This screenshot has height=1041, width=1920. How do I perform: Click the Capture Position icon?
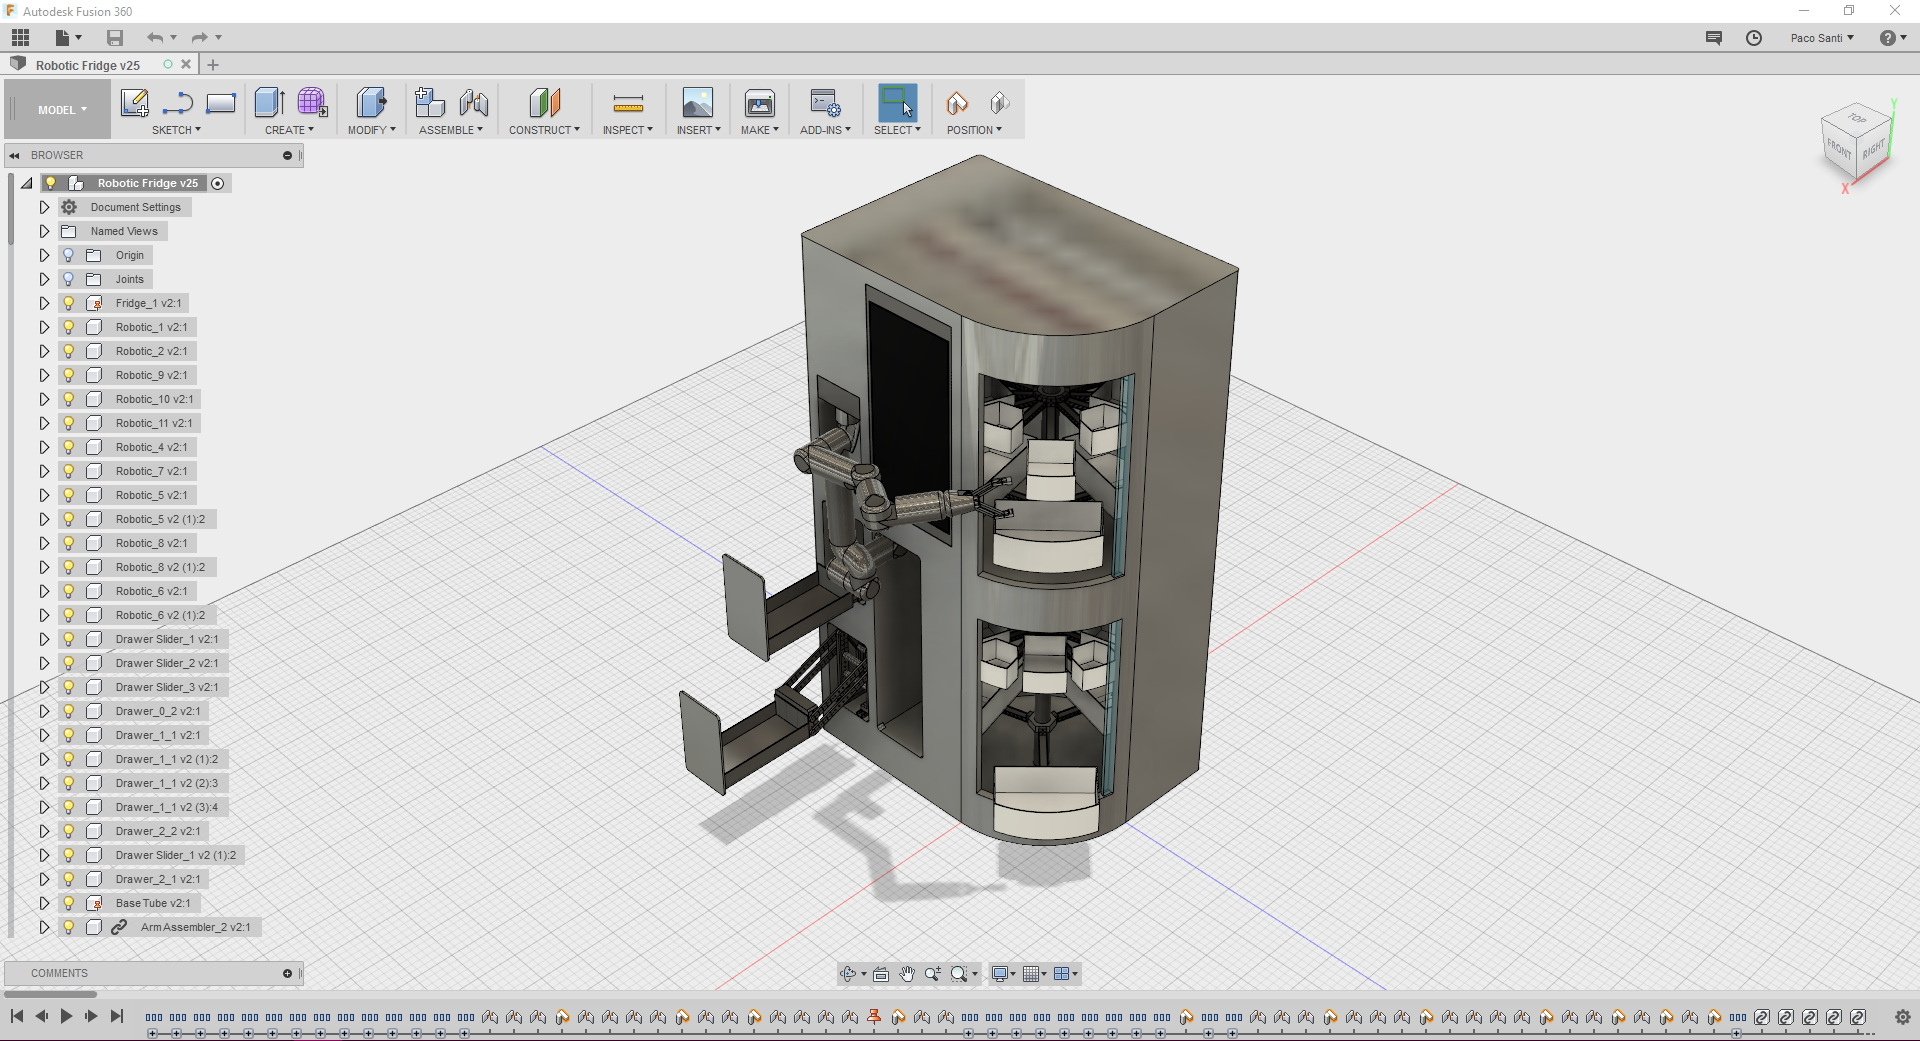(x=957, y=103)
